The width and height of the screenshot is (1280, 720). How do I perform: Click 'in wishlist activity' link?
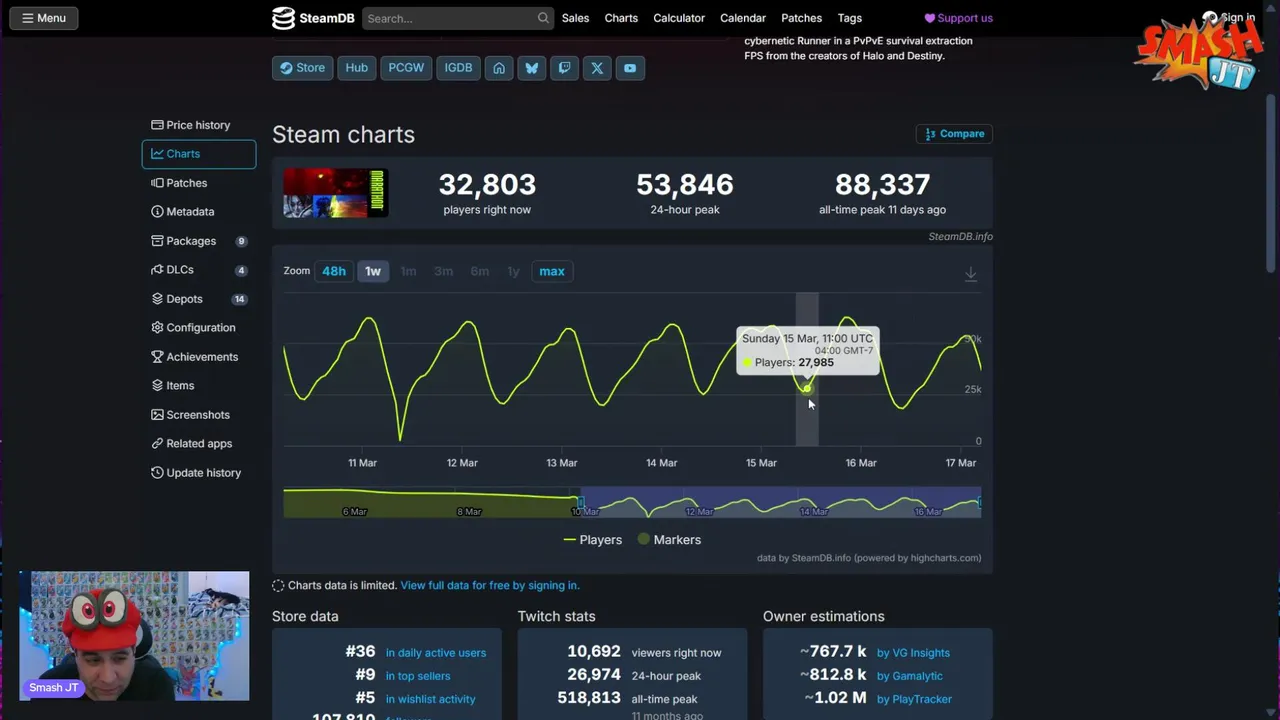tap(430, 699)
